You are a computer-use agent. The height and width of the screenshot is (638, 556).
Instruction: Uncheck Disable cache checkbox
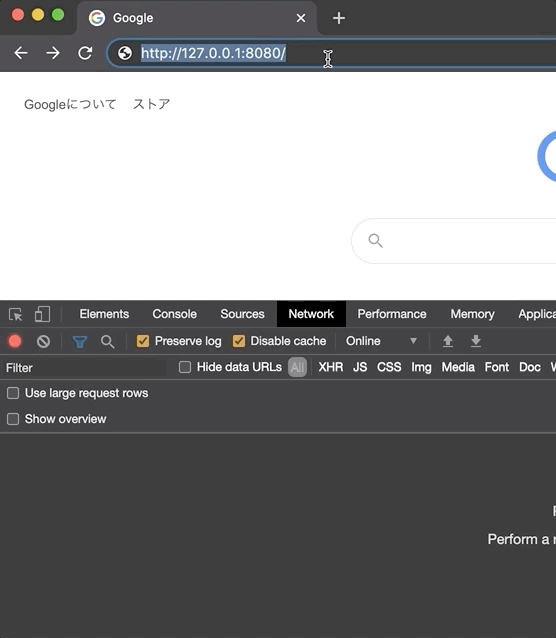[239, 341]
